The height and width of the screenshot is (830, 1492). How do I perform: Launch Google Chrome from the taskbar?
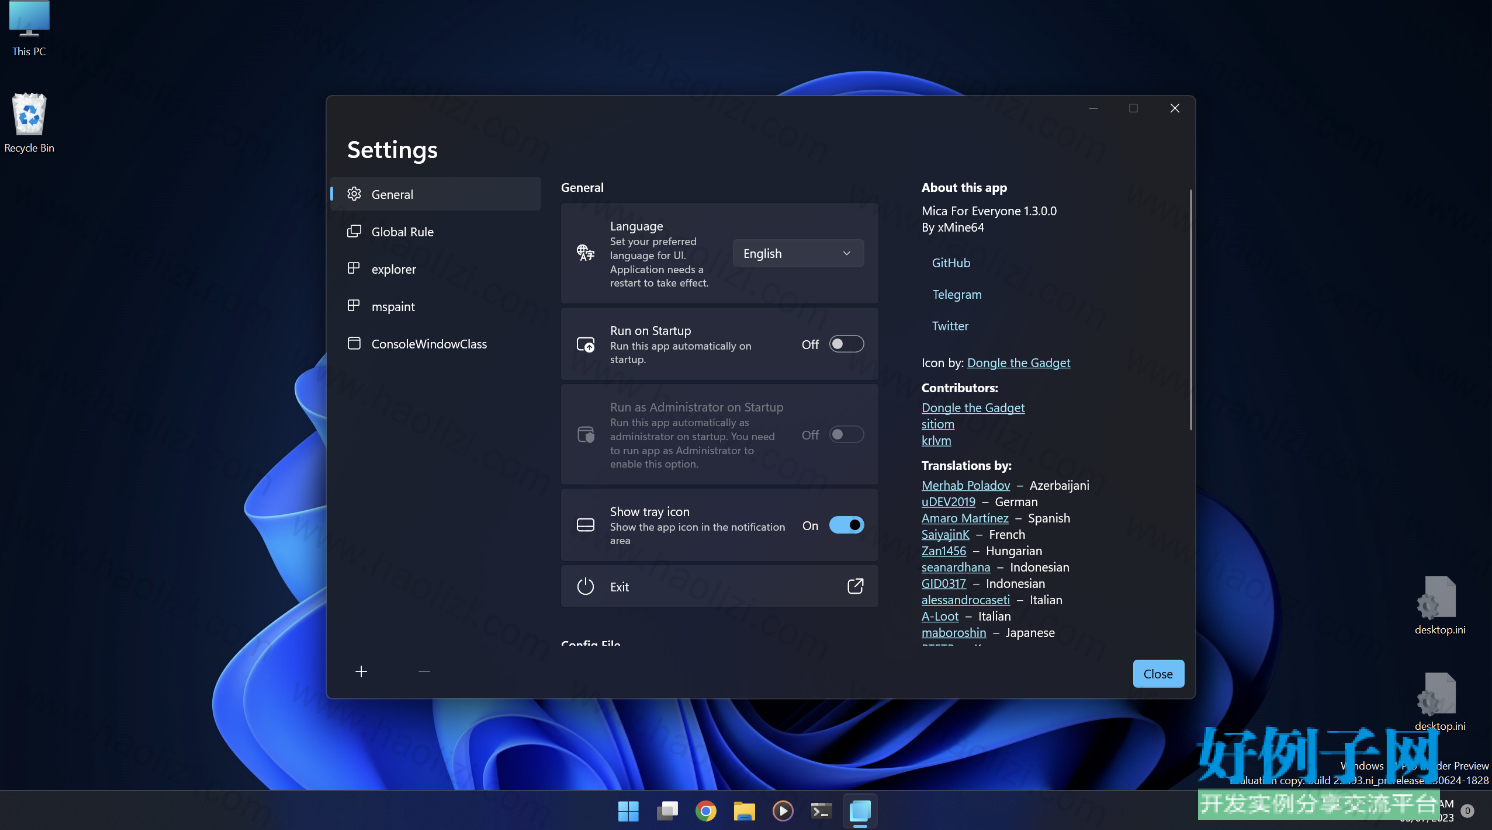click(706, 811)
